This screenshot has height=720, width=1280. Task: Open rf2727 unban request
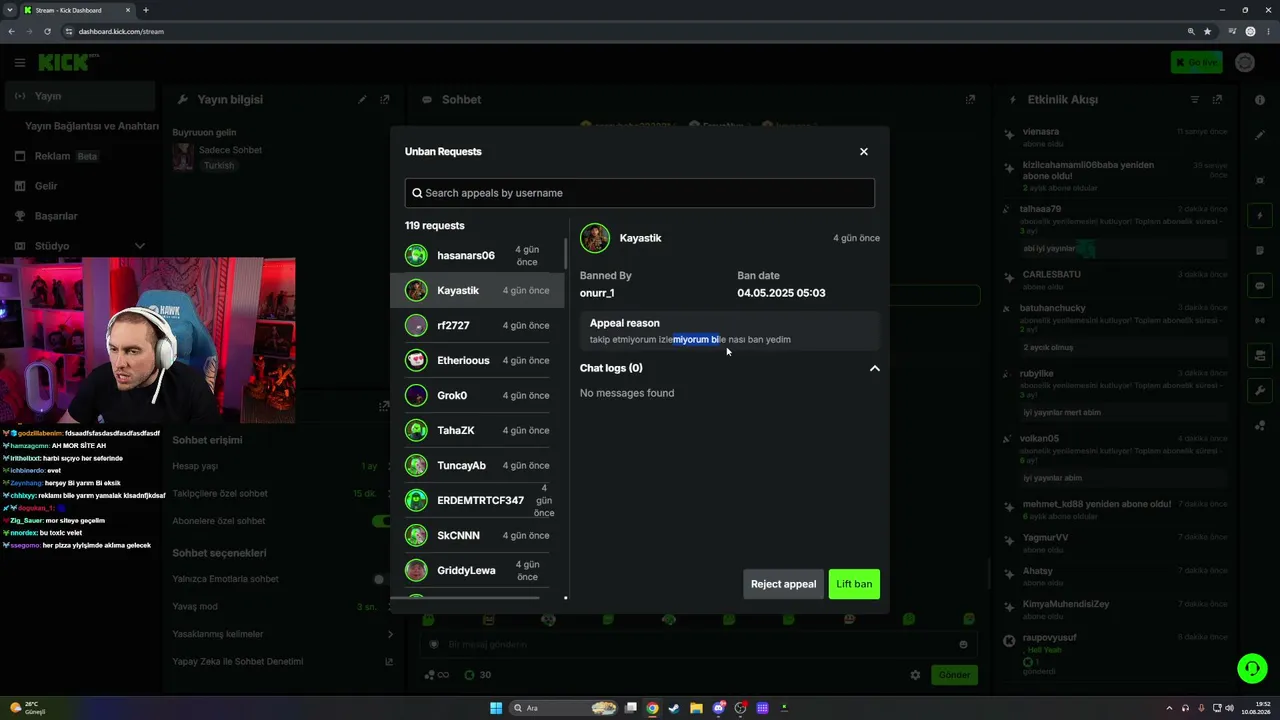478,325
